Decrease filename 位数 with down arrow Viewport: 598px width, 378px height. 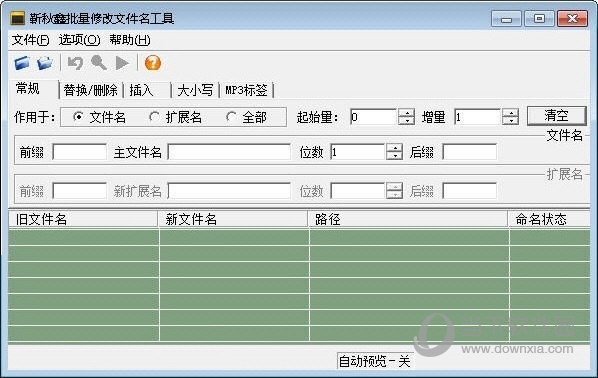[394, 156]
